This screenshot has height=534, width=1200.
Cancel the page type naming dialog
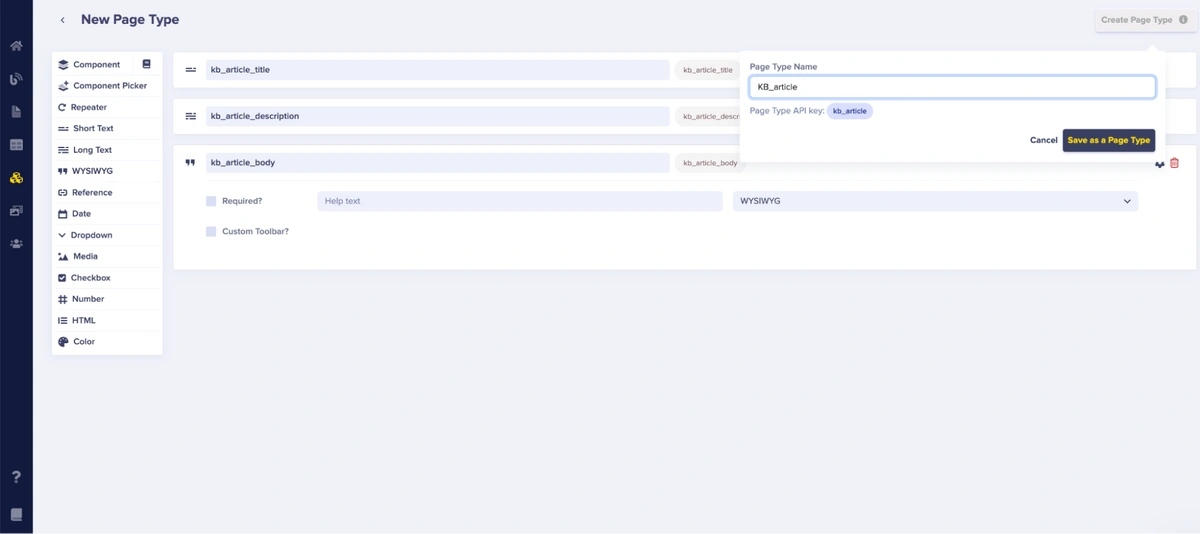1043,140
